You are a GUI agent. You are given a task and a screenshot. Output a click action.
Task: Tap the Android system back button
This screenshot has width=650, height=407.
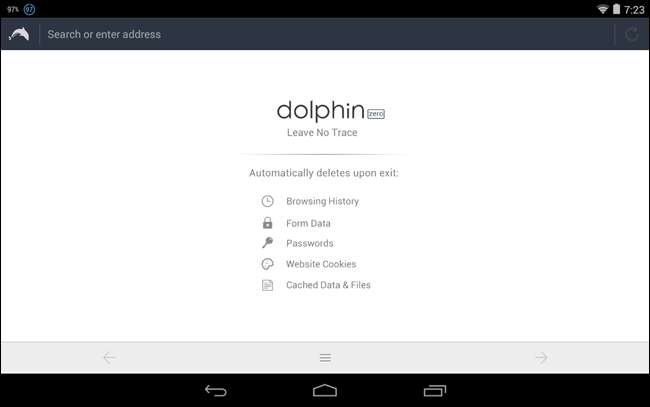tap(216, 391)
